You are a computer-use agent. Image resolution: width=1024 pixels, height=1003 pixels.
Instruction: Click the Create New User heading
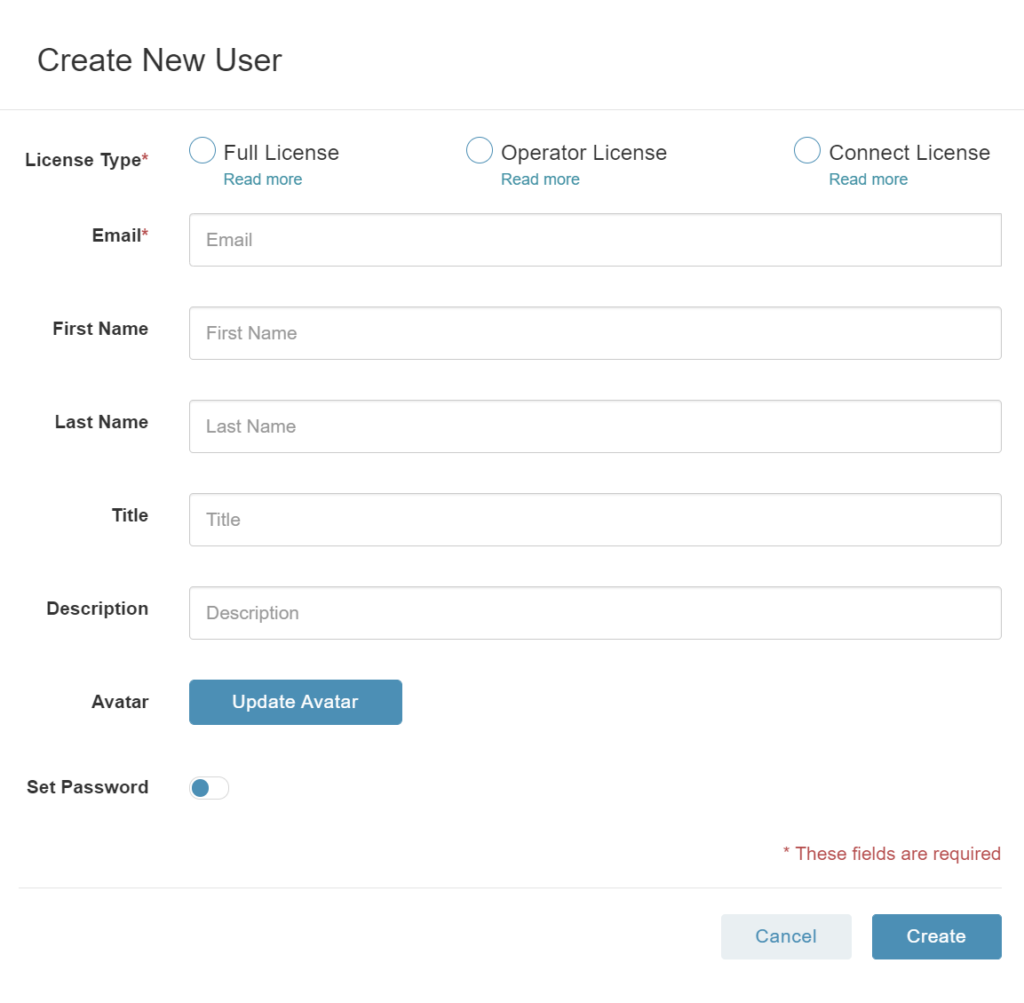[x=159, y=60]
